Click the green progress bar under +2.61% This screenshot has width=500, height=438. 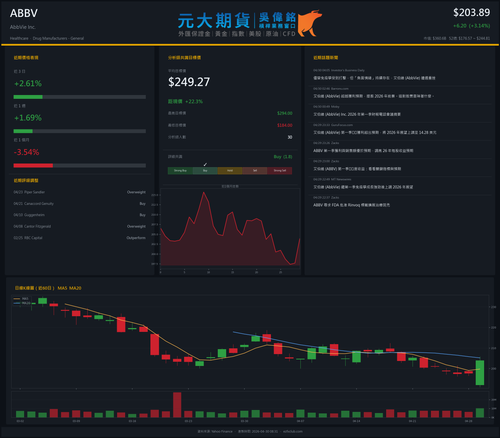(28, 97)
